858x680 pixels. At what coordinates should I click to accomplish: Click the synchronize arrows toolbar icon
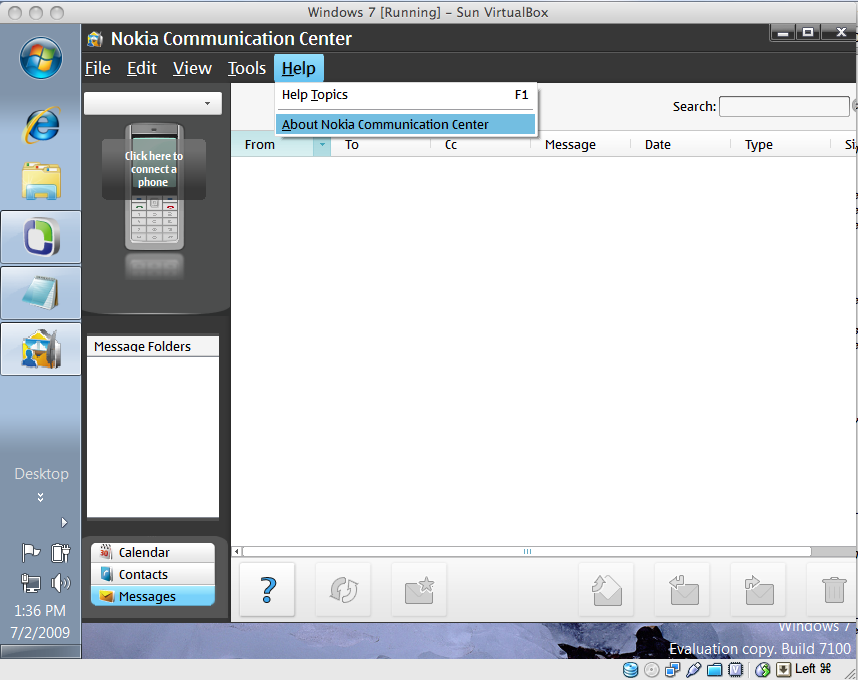coord(343,589)
